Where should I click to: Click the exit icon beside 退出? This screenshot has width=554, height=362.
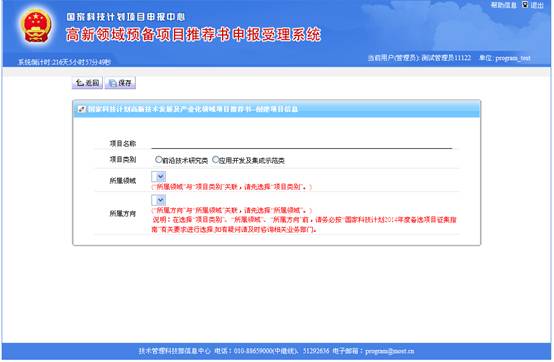tap(525, 5)
